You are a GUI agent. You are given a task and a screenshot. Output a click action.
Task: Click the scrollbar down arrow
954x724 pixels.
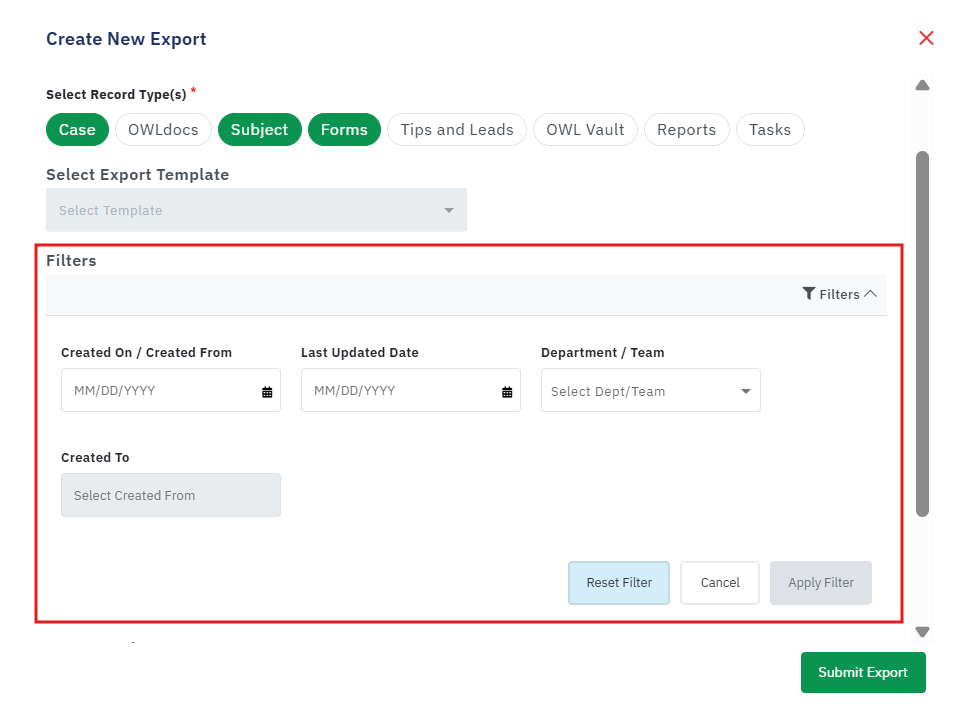[x=922, y=632]
